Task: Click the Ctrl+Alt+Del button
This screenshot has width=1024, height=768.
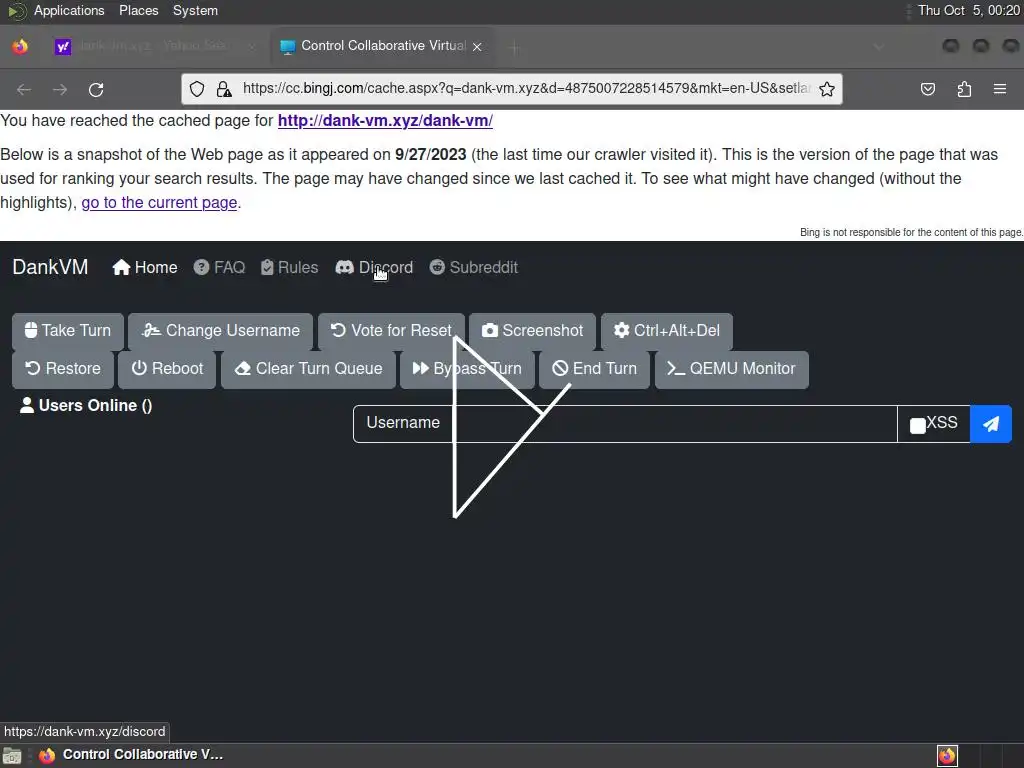Action: [x=667, y=330]
